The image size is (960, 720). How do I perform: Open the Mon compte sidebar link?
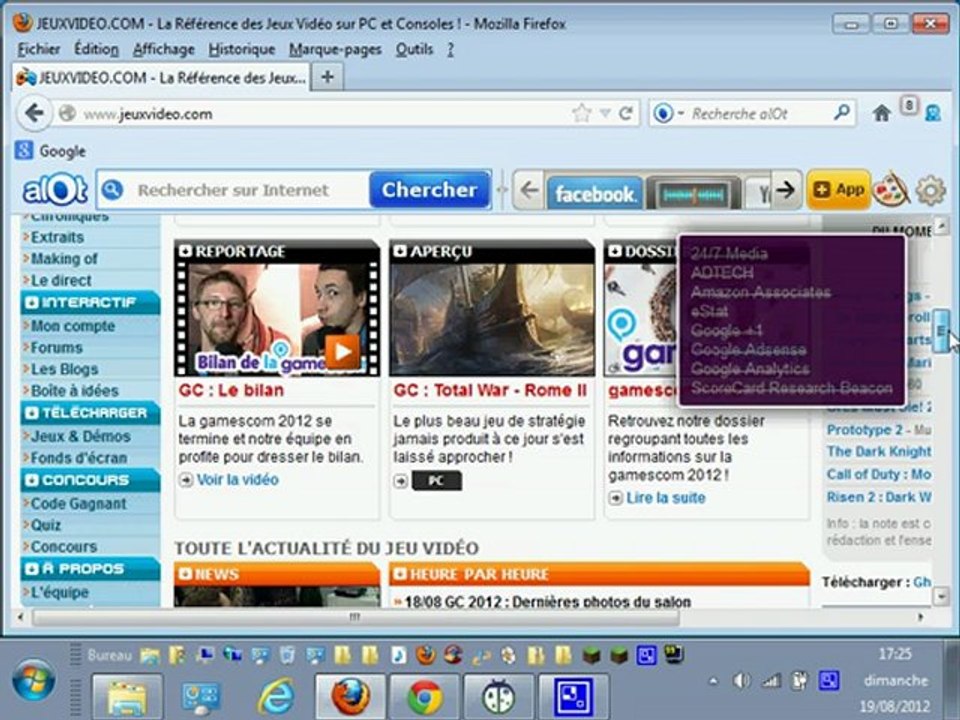(72, 326)
